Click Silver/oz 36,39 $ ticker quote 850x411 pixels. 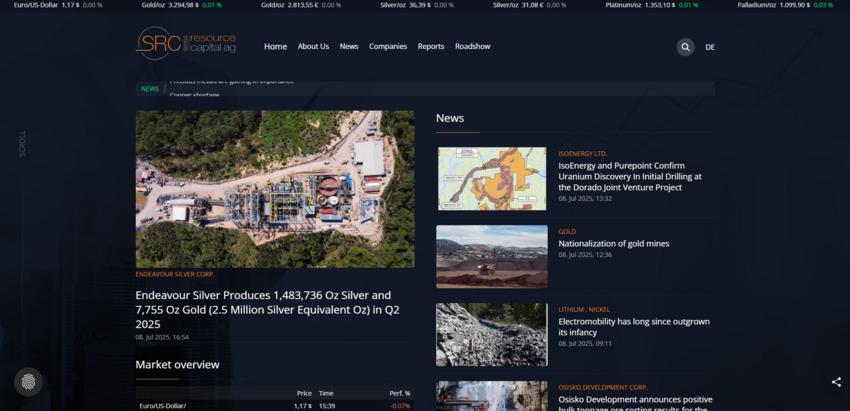point(417,5)
